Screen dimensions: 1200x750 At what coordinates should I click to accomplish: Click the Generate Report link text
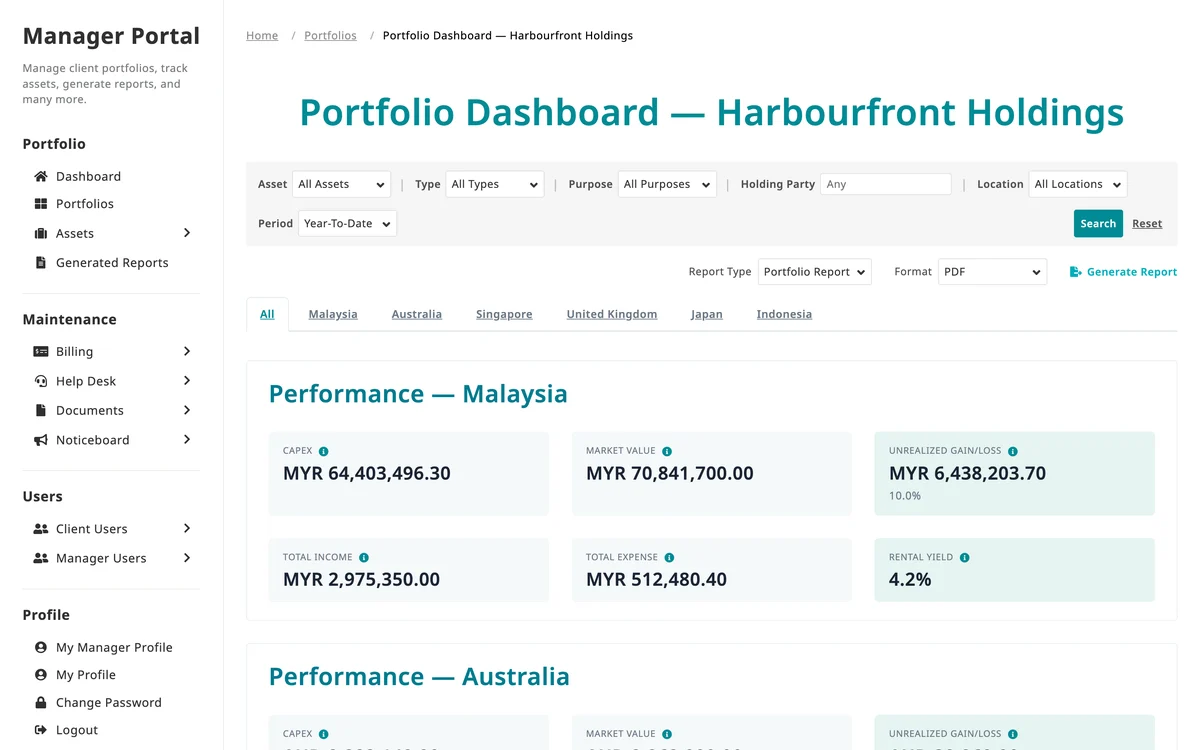point(1132,272)
